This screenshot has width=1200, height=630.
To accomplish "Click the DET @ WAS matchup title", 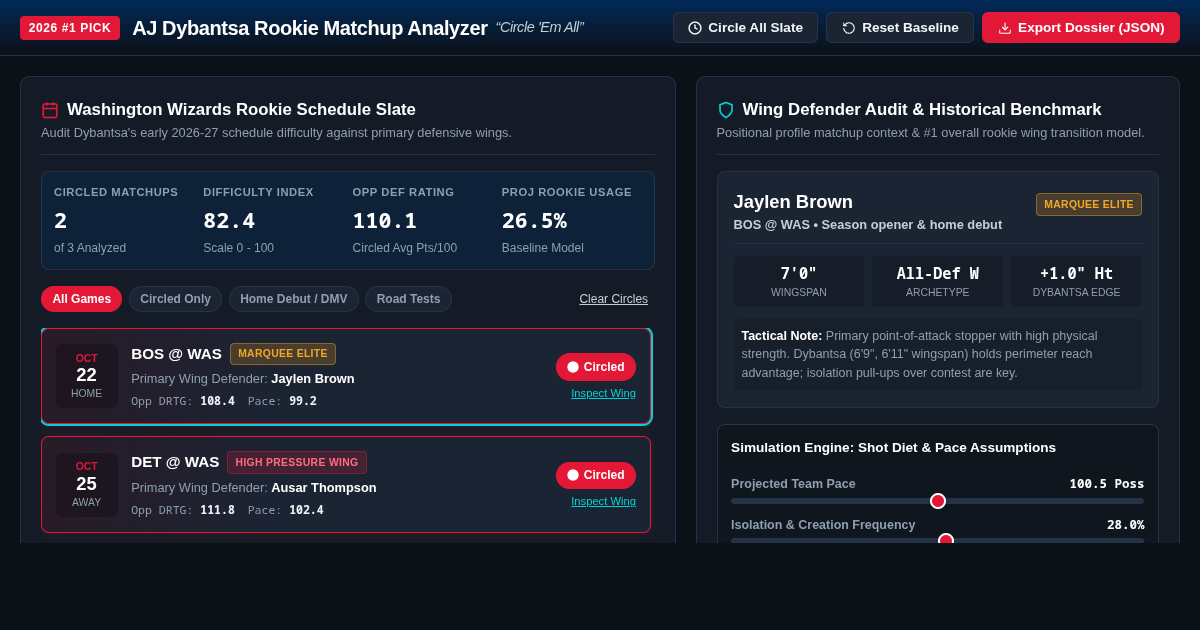I will pyautogui.click(x=175, y=462).
